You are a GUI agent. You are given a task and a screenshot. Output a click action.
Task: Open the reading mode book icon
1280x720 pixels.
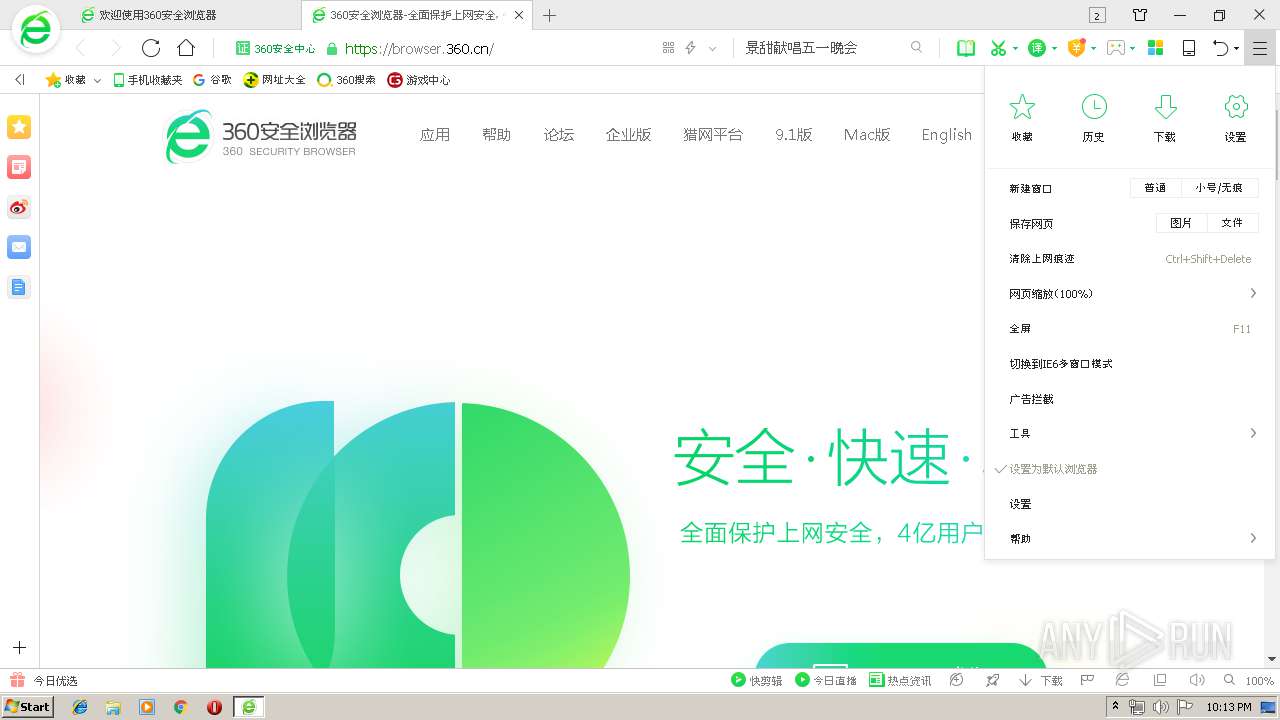coord(966,48)
